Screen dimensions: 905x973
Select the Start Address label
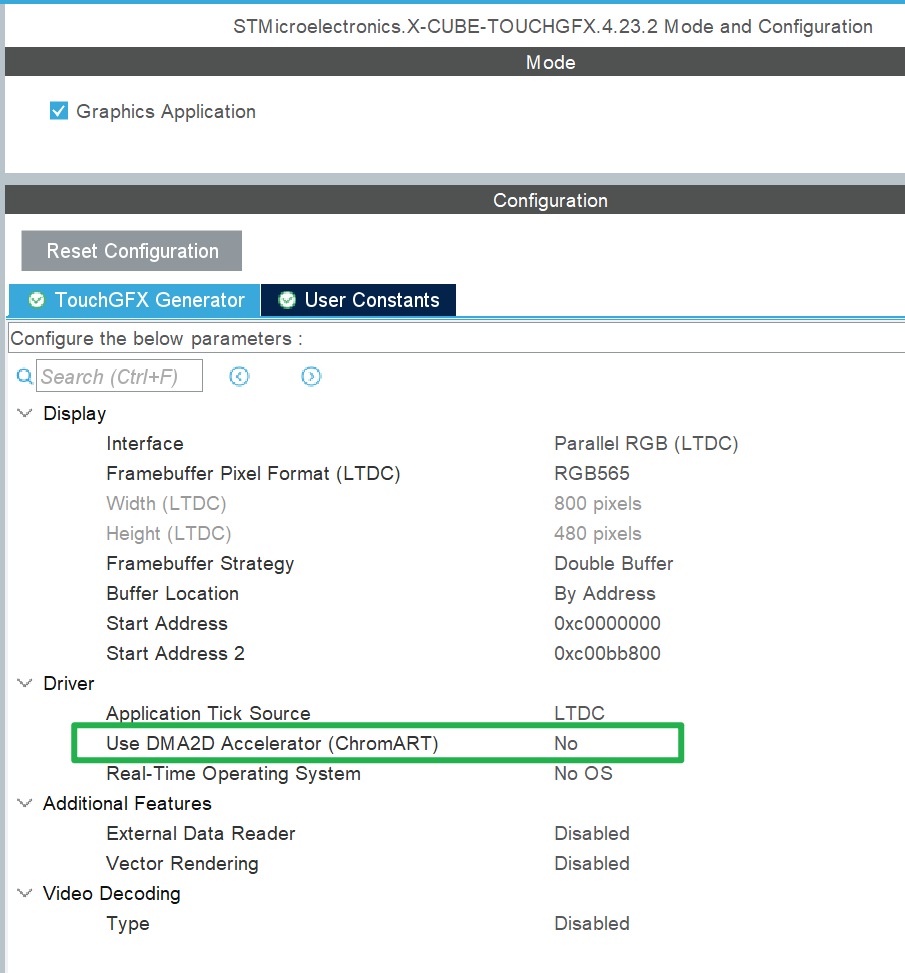167,624
